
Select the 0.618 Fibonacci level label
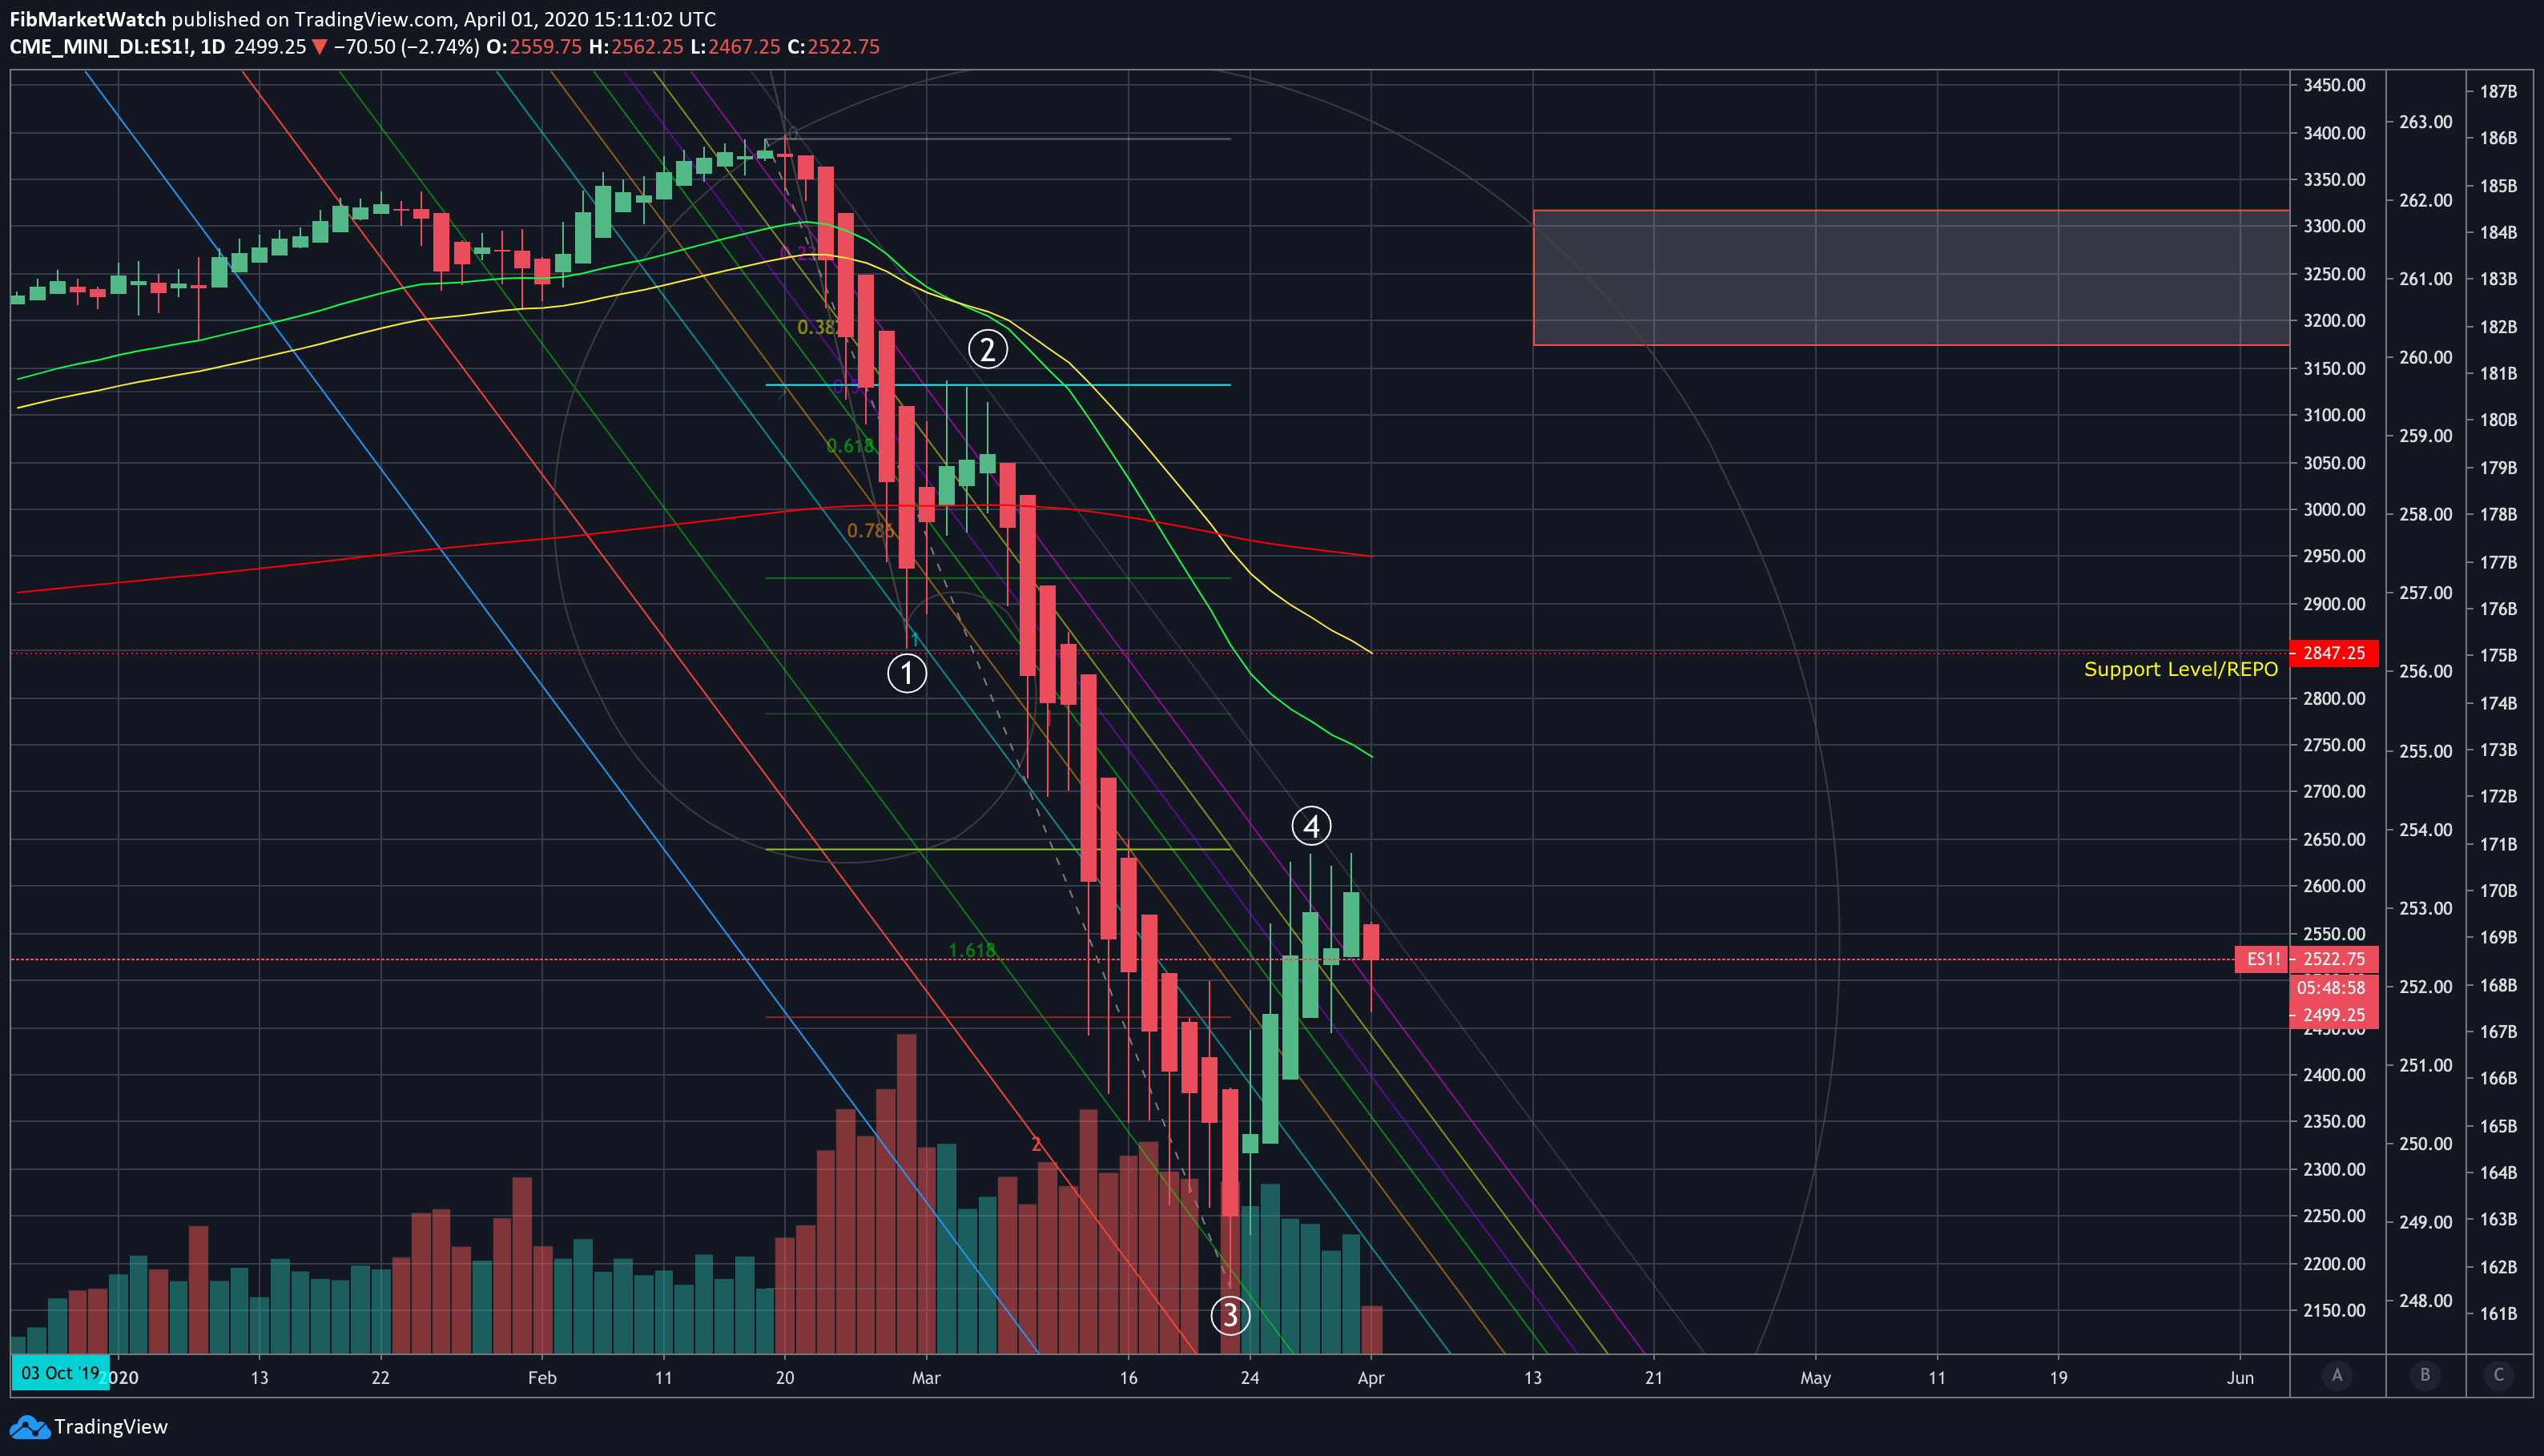850,446
